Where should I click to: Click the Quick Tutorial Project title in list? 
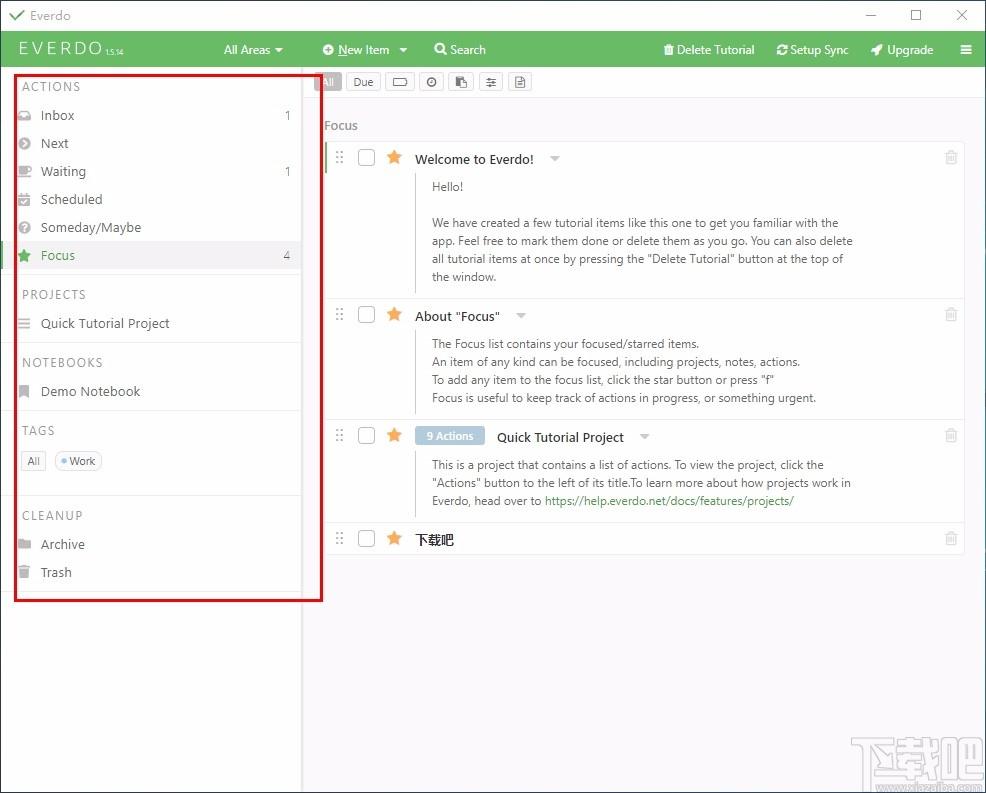(x=560, y=437)
